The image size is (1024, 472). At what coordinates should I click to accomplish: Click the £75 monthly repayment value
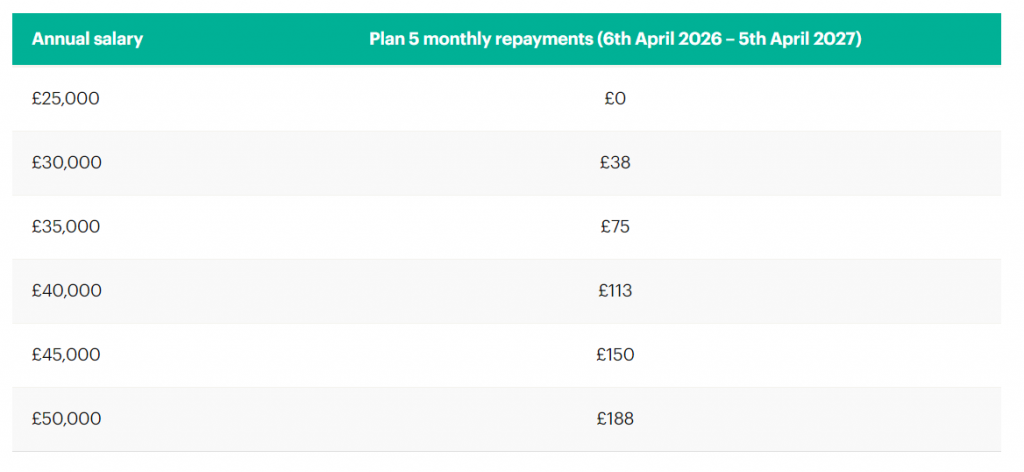point(615,226)
